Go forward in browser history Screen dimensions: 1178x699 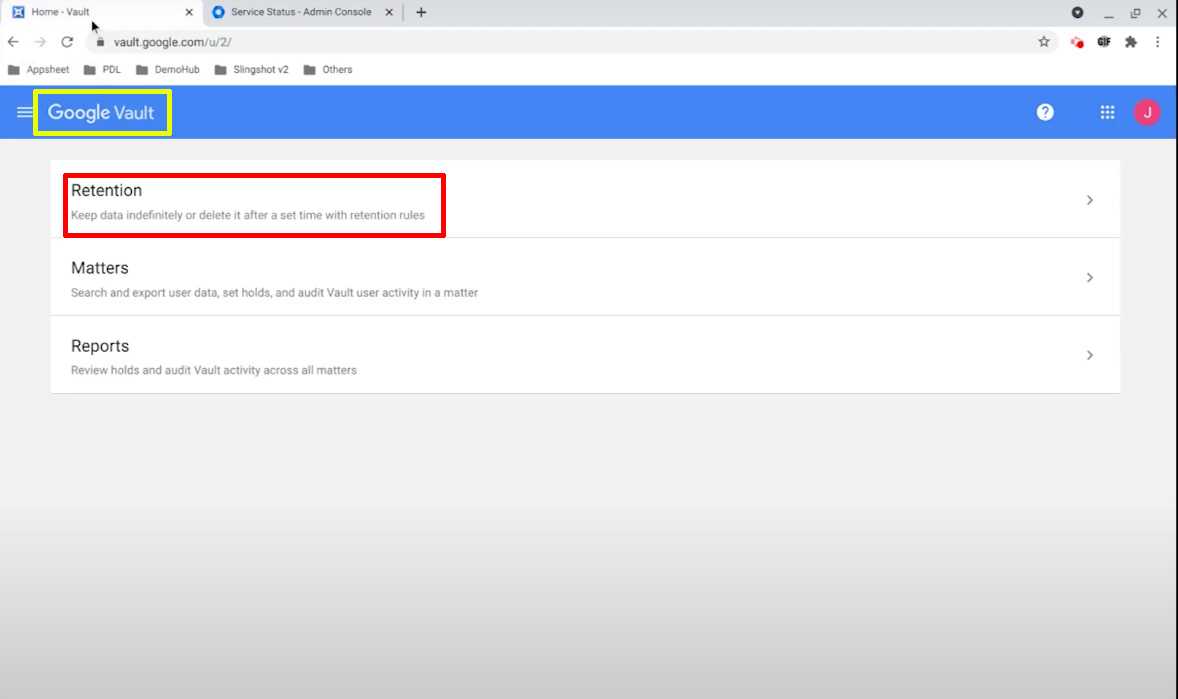(x=40, y=42)
